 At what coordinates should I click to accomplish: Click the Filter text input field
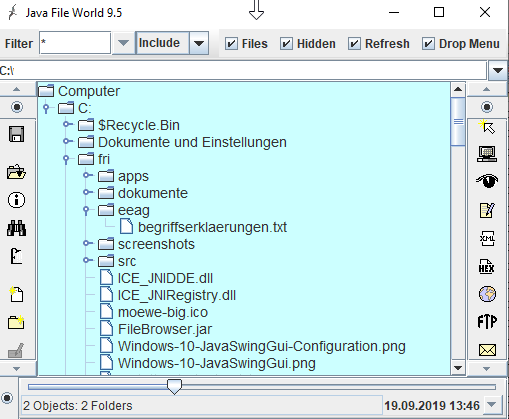(x=75, y=43)
